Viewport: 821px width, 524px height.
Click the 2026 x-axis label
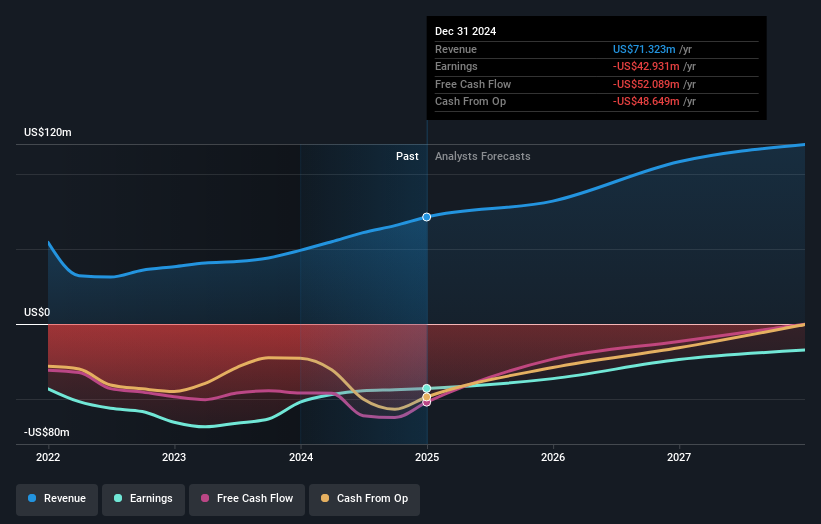coord(553,457)
